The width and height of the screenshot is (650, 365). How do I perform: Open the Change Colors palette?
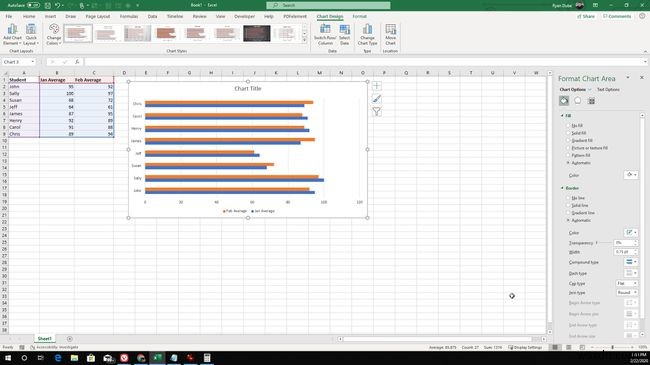click(x=53, y=34)
